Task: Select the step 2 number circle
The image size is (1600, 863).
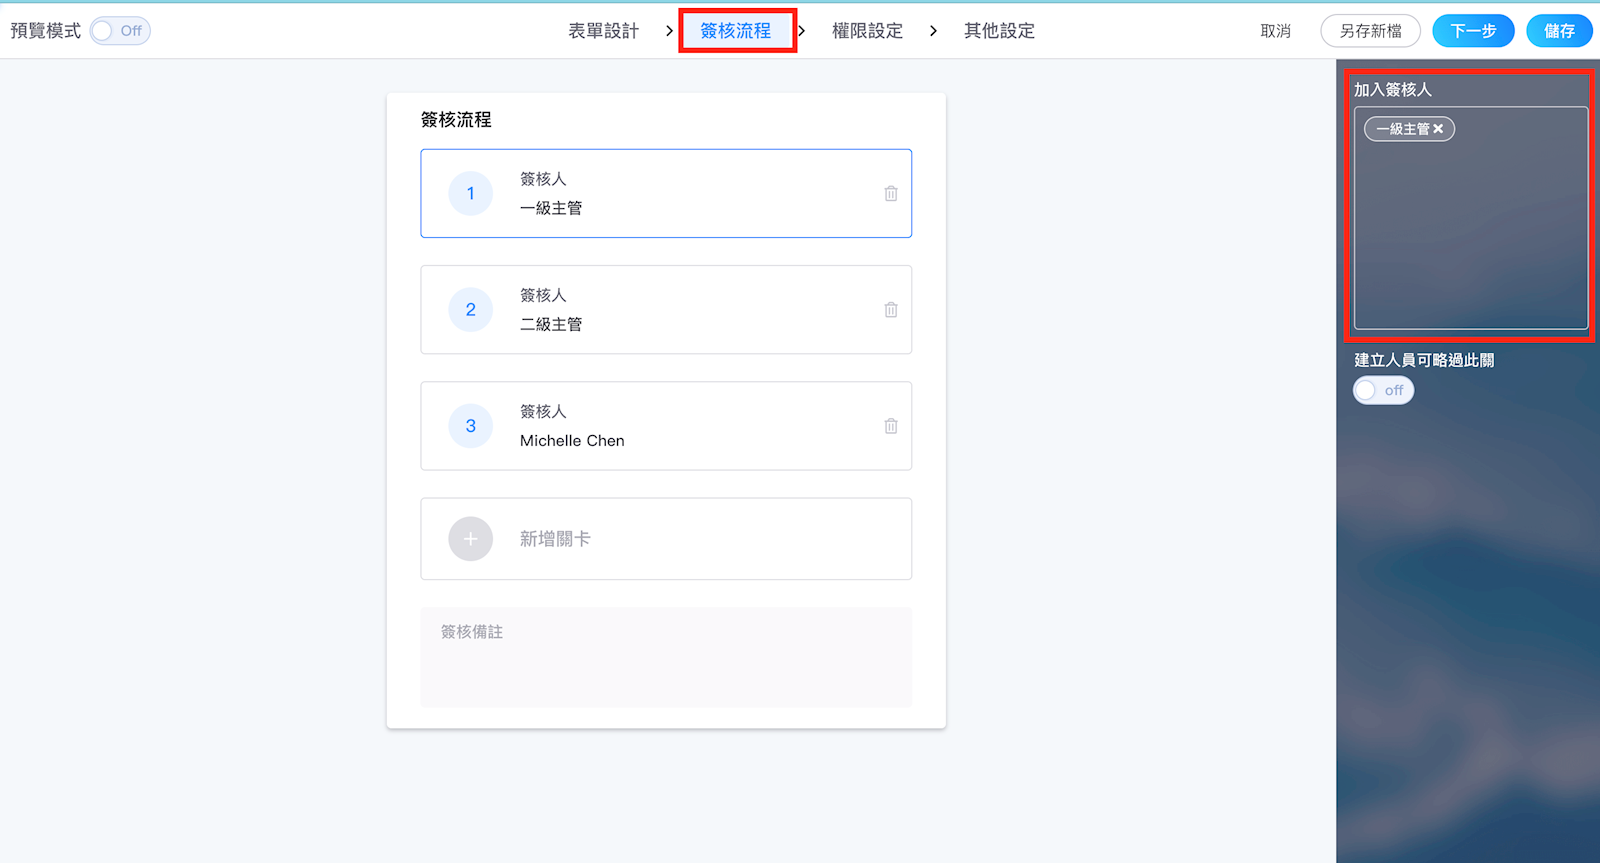Action: [471, 310]
